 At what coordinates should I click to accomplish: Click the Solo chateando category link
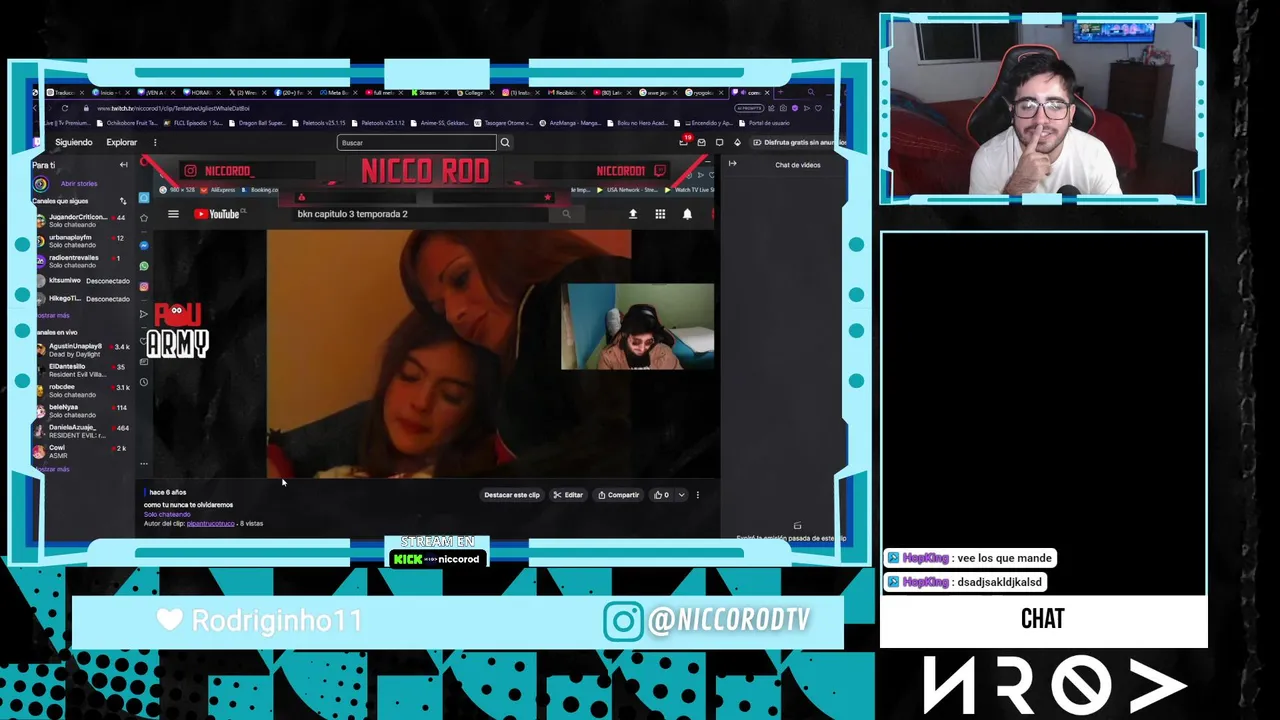pyautogui.click(x=167, y=514)
